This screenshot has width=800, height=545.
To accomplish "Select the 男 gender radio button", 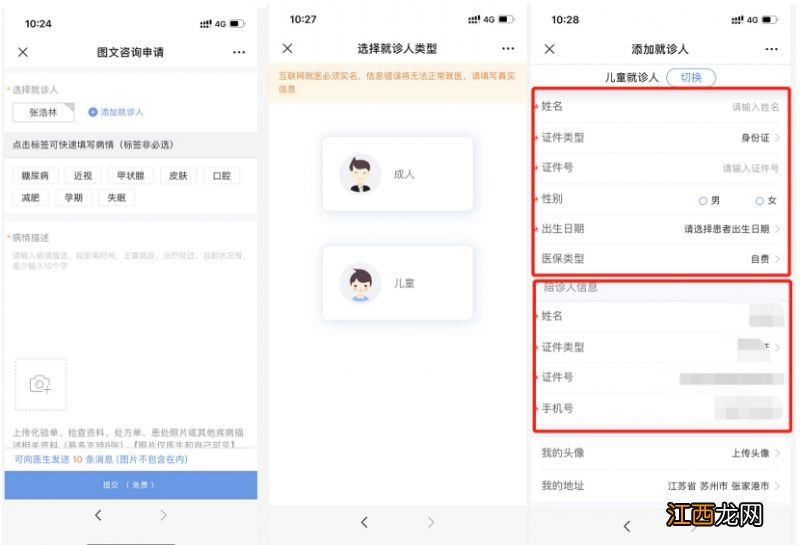I will pyautogui.click(x=703, y=201).
